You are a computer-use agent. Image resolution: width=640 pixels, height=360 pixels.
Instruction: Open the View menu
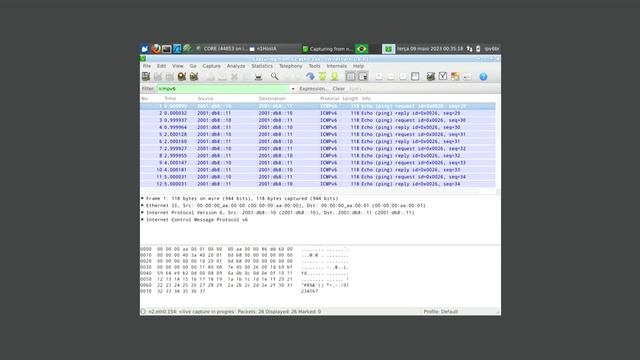[178, 66]
